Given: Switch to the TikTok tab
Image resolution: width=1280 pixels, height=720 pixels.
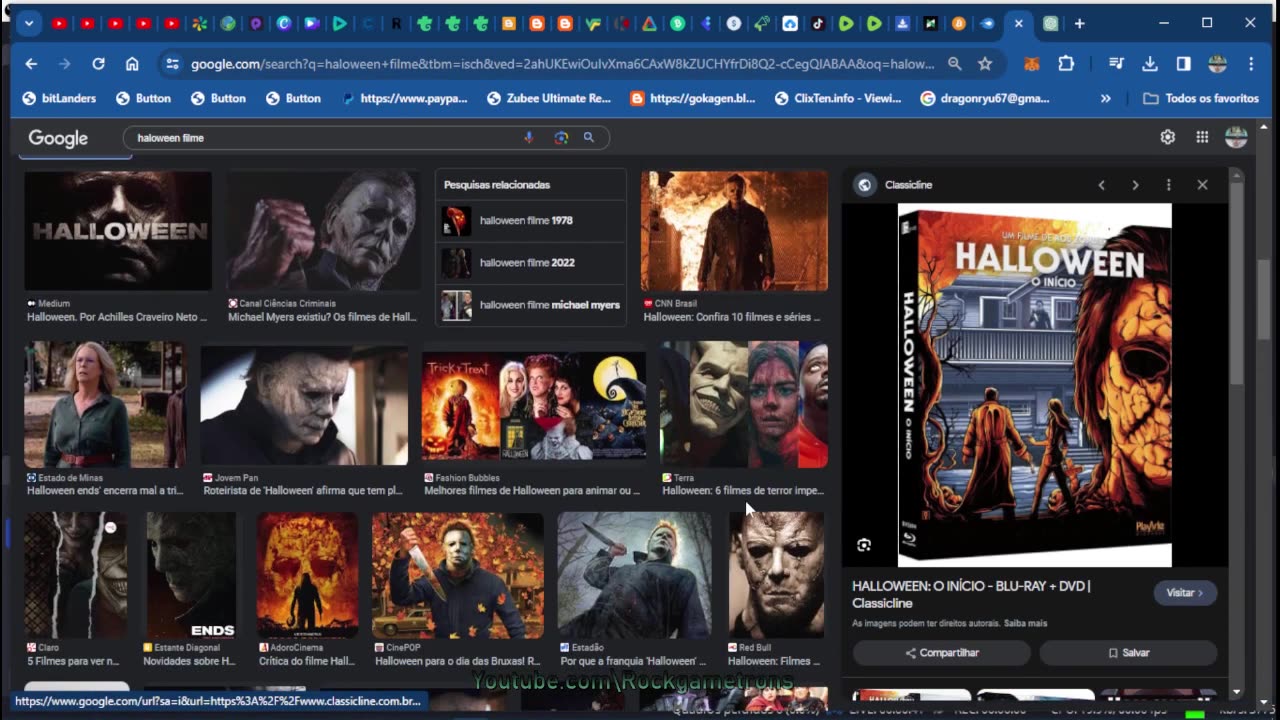Looking at the screenshot, I should [x=818, y=23].
